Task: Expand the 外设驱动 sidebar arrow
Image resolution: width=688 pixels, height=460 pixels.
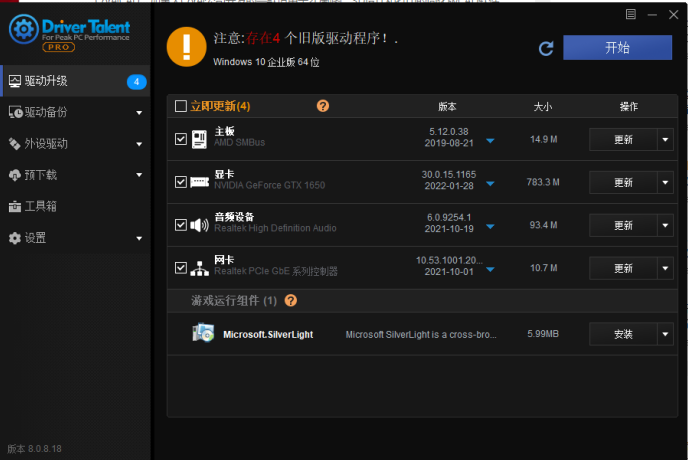Action: 139,144
